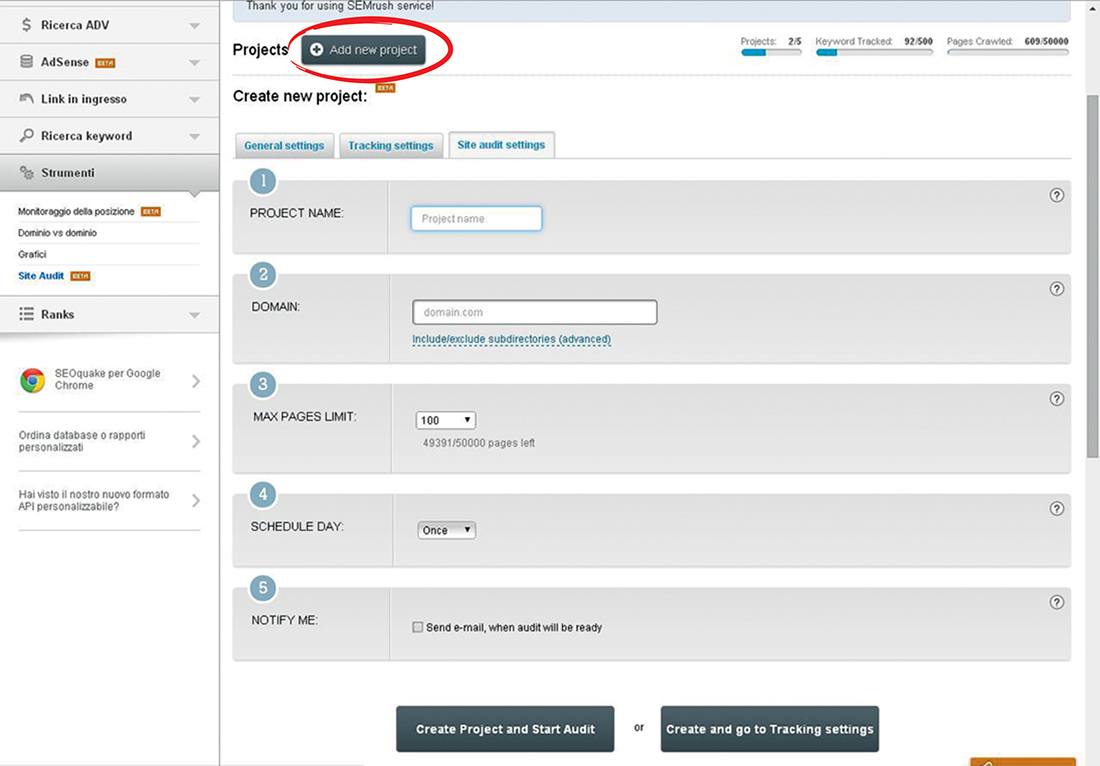Screen dimensions: 1100x766
Task: Click into the Project name input field
Action: point(476,218)
